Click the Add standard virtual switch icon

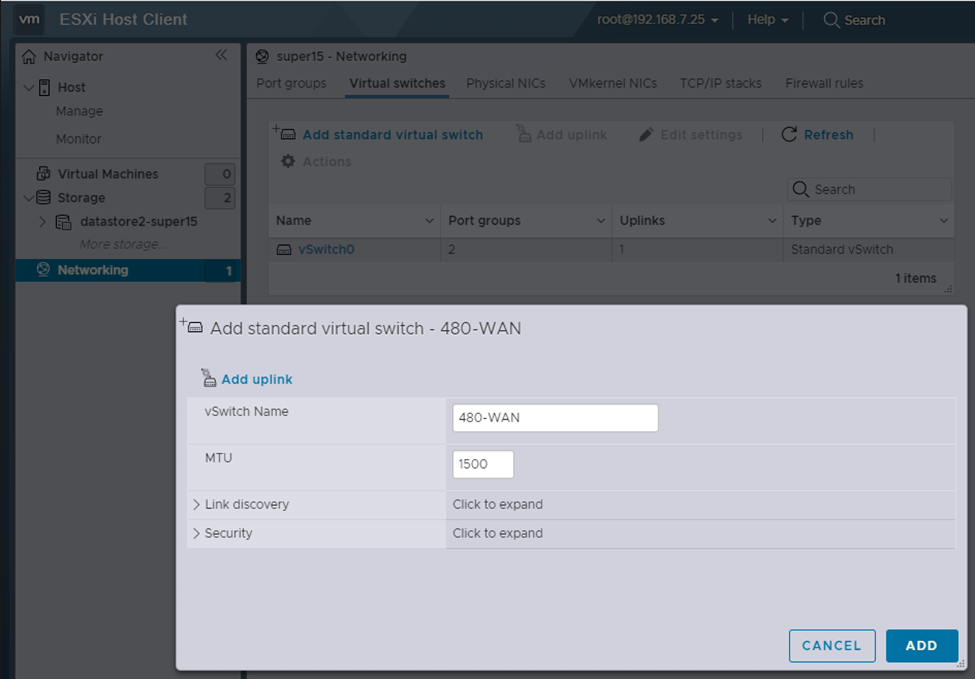[x=285, y=133]
